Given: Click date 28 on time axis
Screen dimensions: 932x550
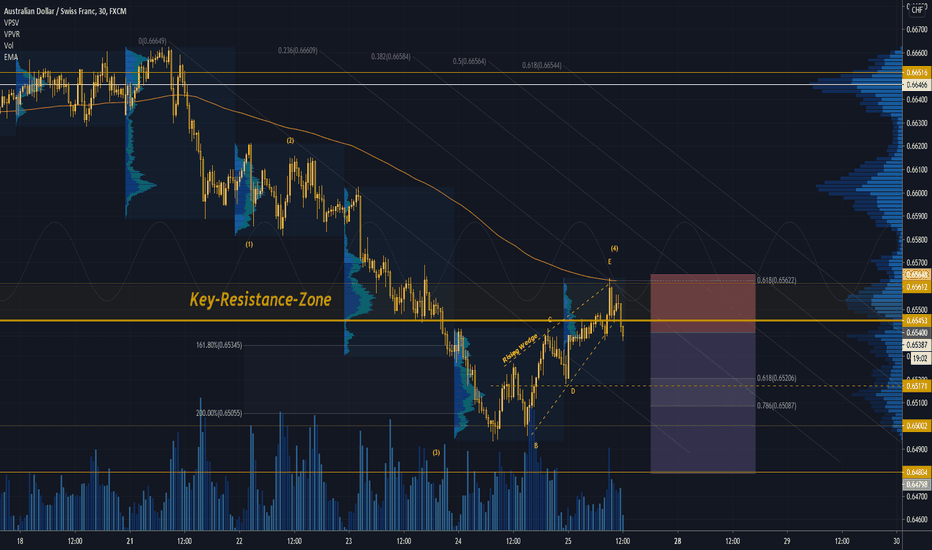Looking at the screenshot, I should coord(678,541).
